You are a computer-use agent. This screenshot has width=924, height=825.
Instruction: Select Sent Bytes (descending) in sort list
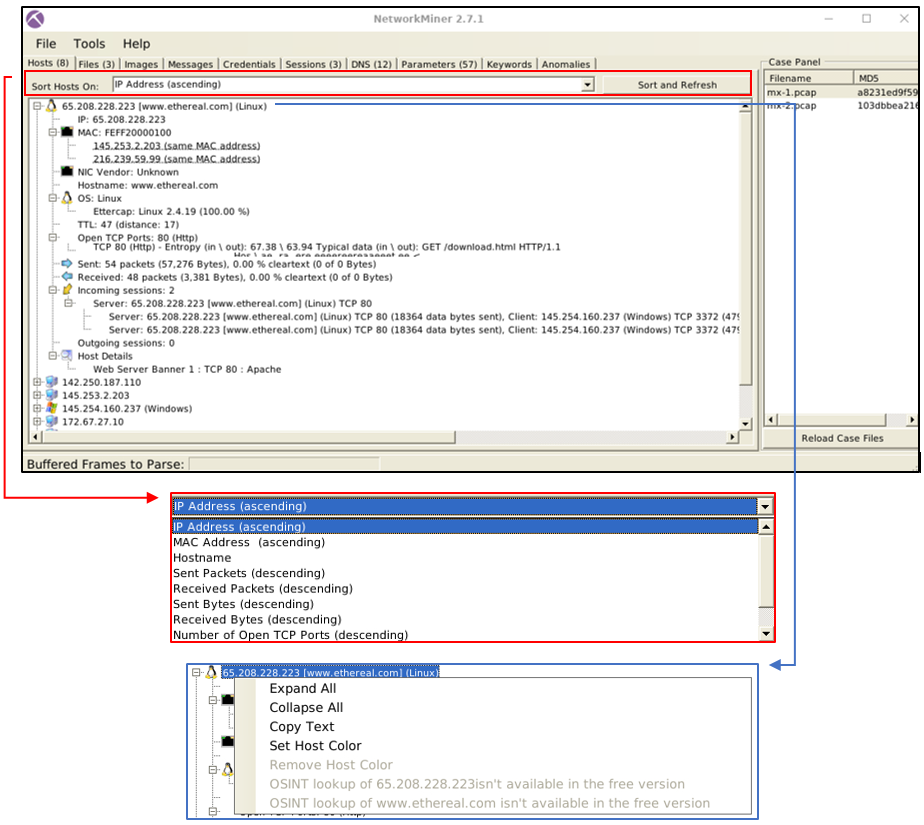(x=243, y=604)
